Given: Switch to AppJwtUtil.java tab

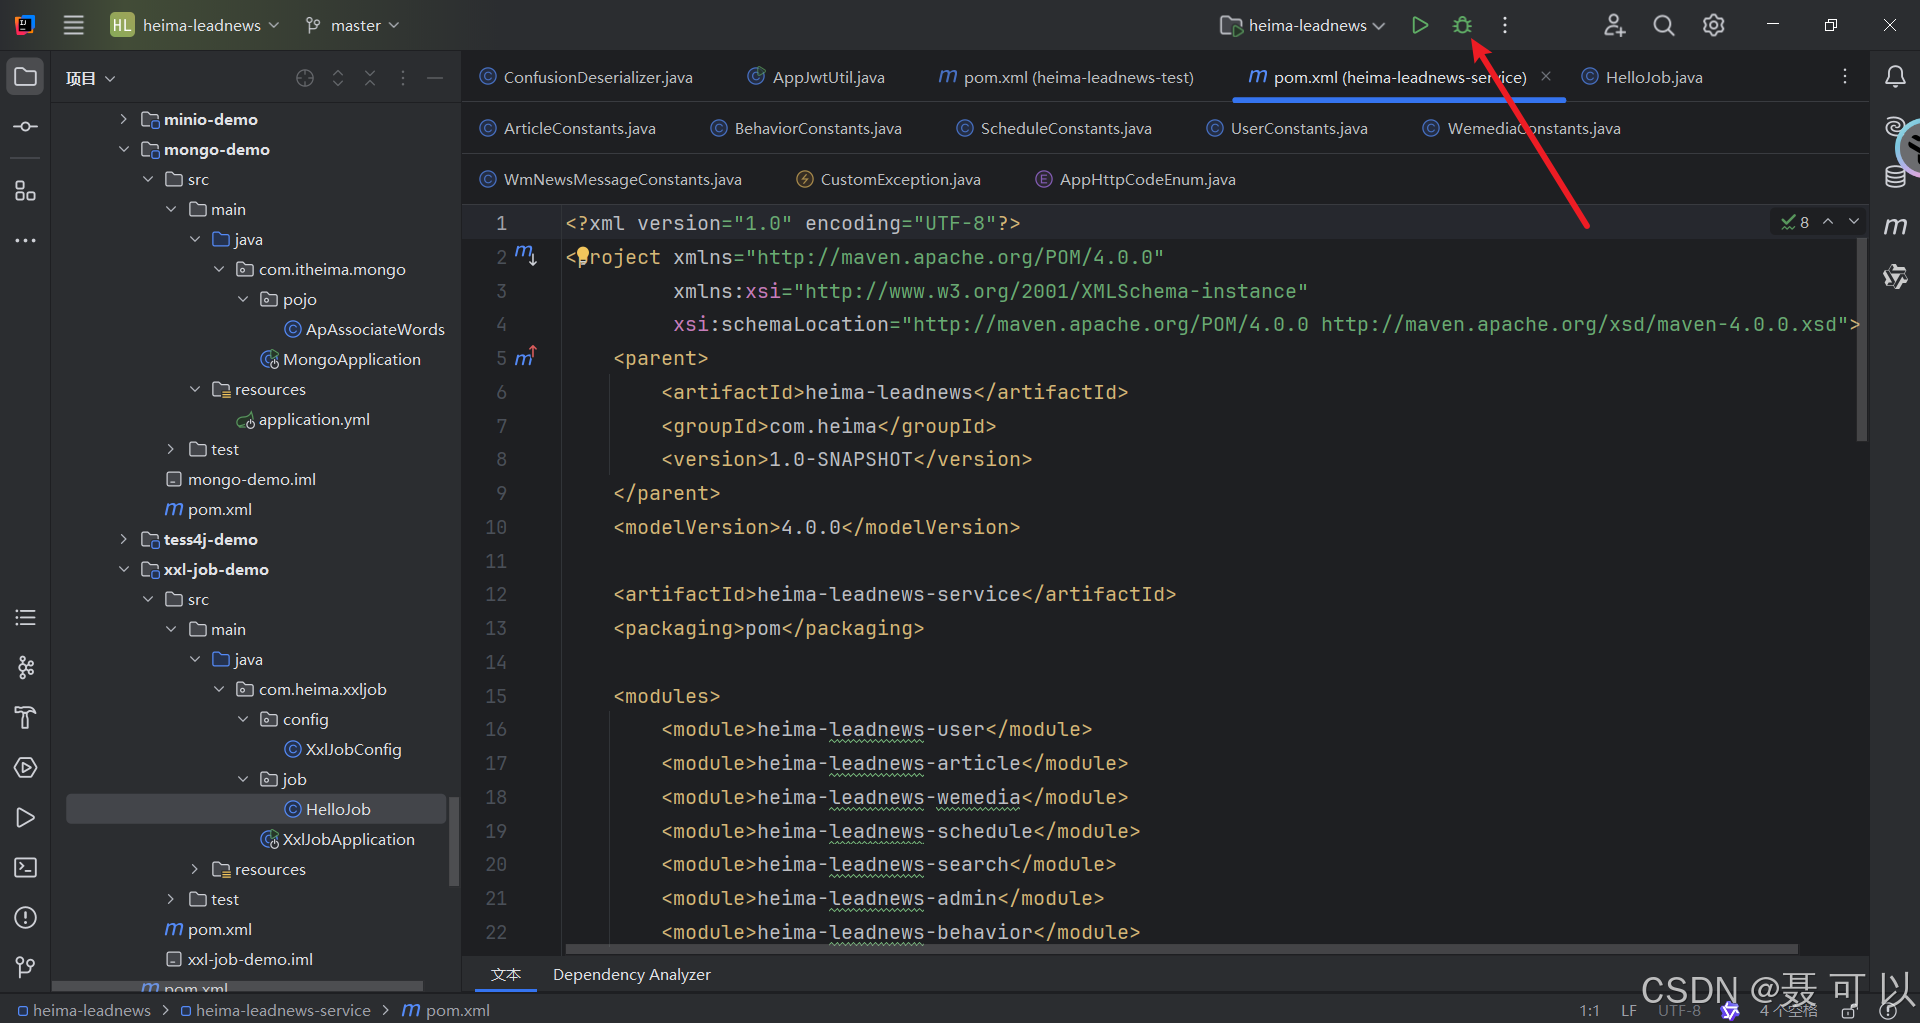Looking at the screenshot, I should click(x=817, y=77).
